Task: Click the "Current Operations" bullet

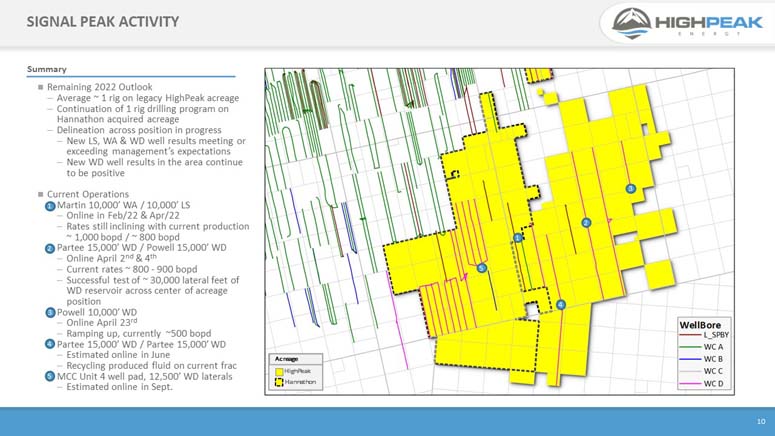Action: pos(88,194)
